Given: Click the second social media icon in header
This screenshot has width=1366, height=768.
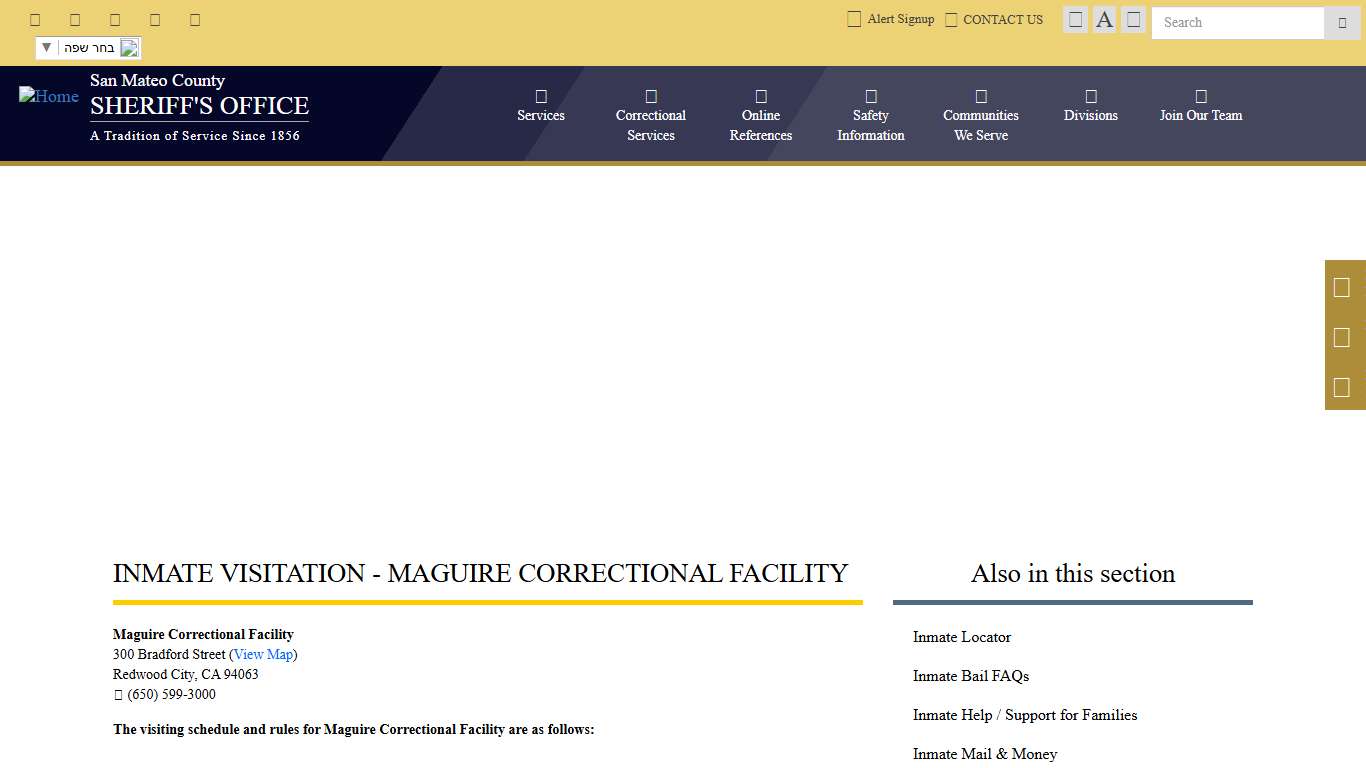Looking at the screenshot, I should click(75, 18).
